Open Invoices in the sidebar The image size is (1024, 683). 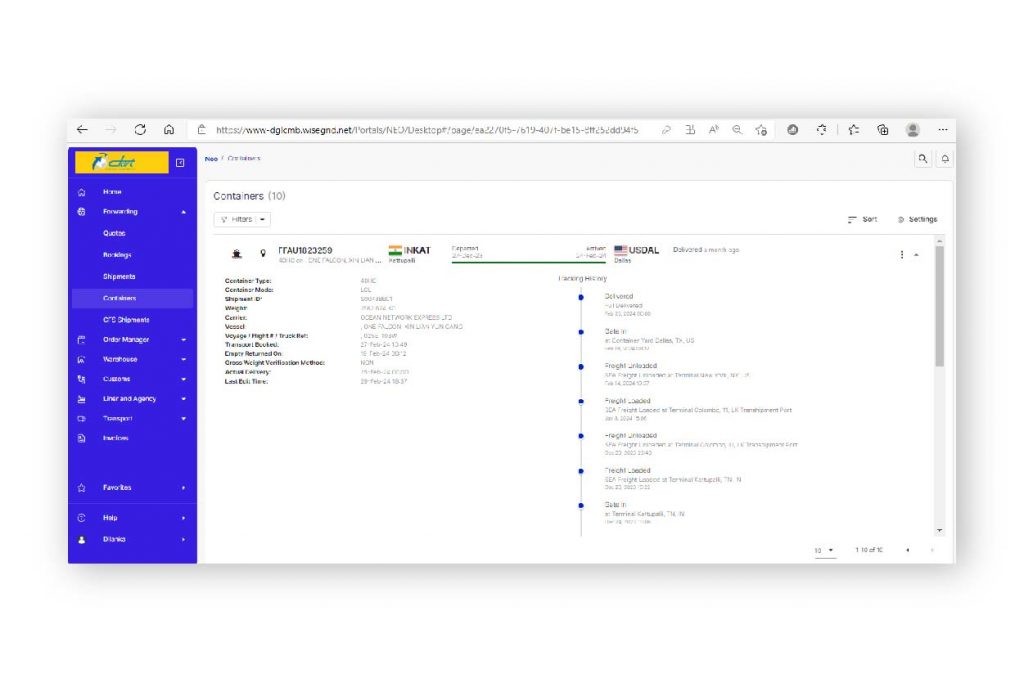pos(115,438)
